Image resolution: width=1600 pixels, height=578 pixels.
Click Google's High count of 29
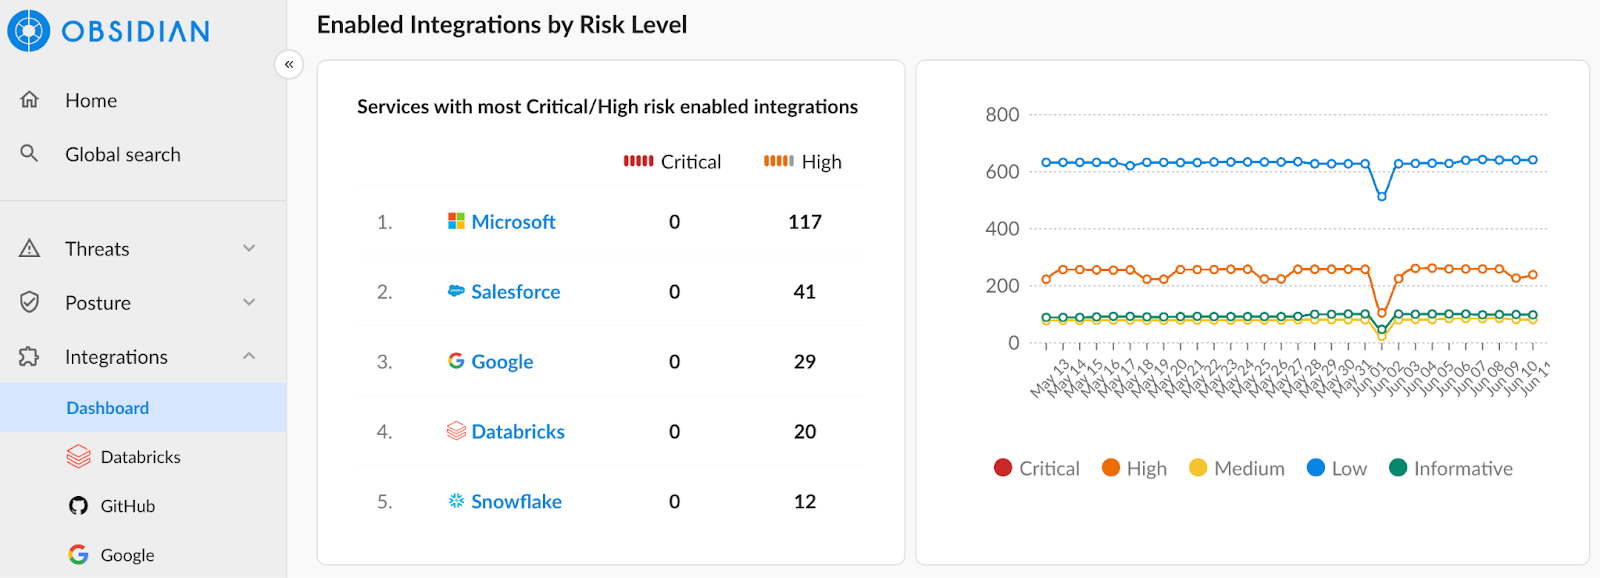click(x=805, y=362)
